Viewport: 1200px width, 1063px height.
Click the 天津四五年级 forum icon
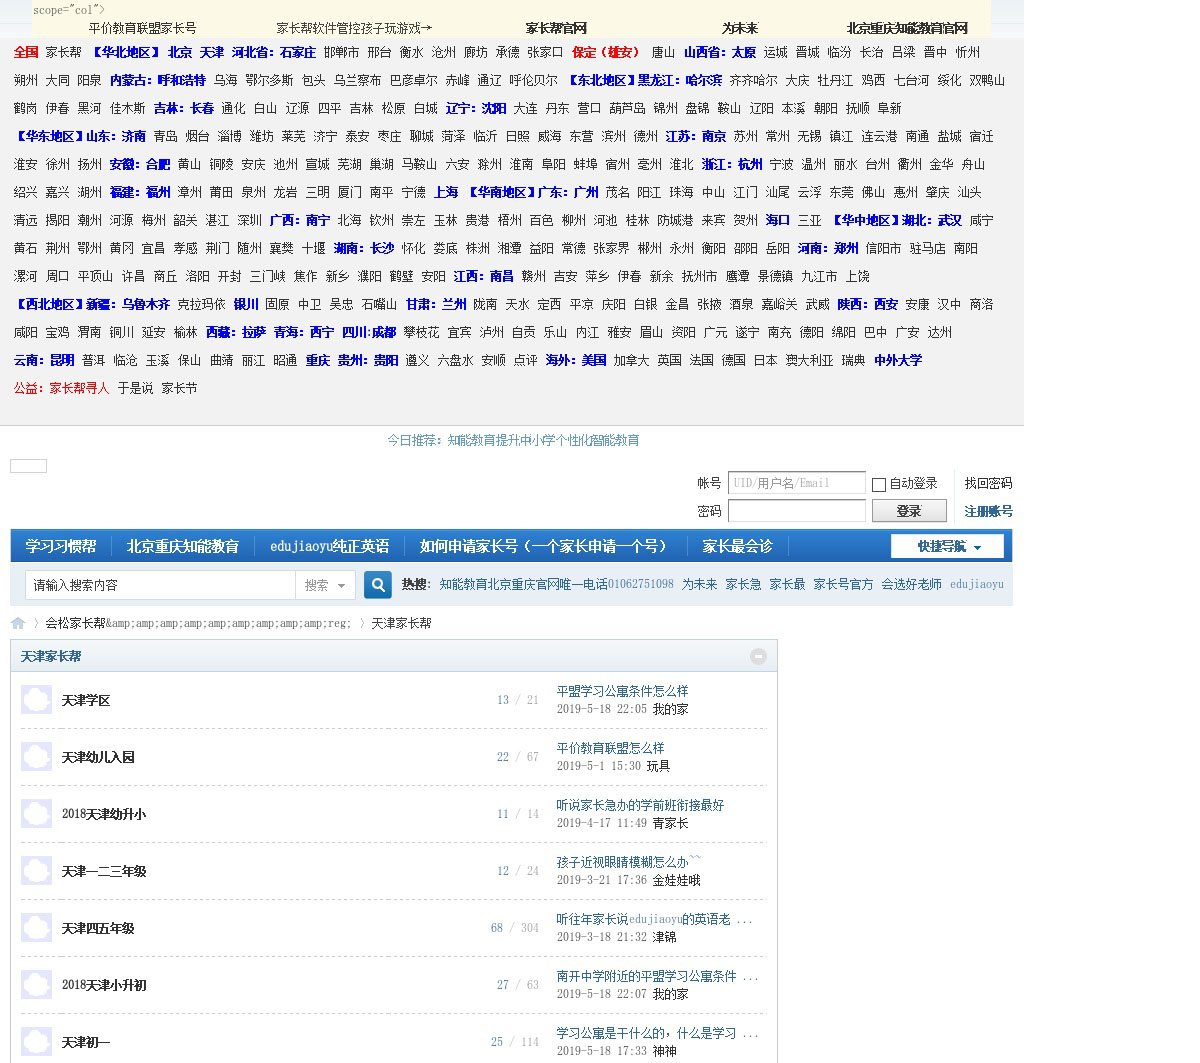pos(36,928)
